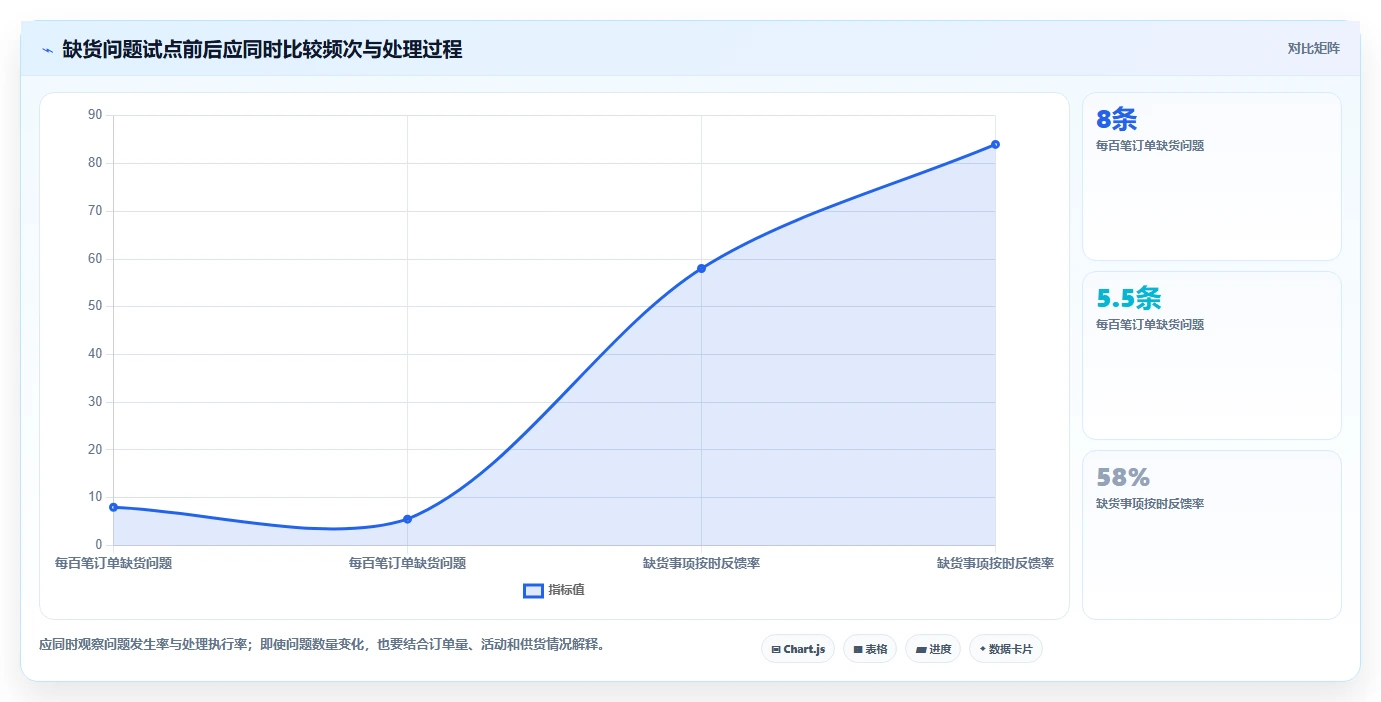Screen dimensions: 1381x702
Task: Click the y-axis label 70
Action: click(x=95, y=211)
